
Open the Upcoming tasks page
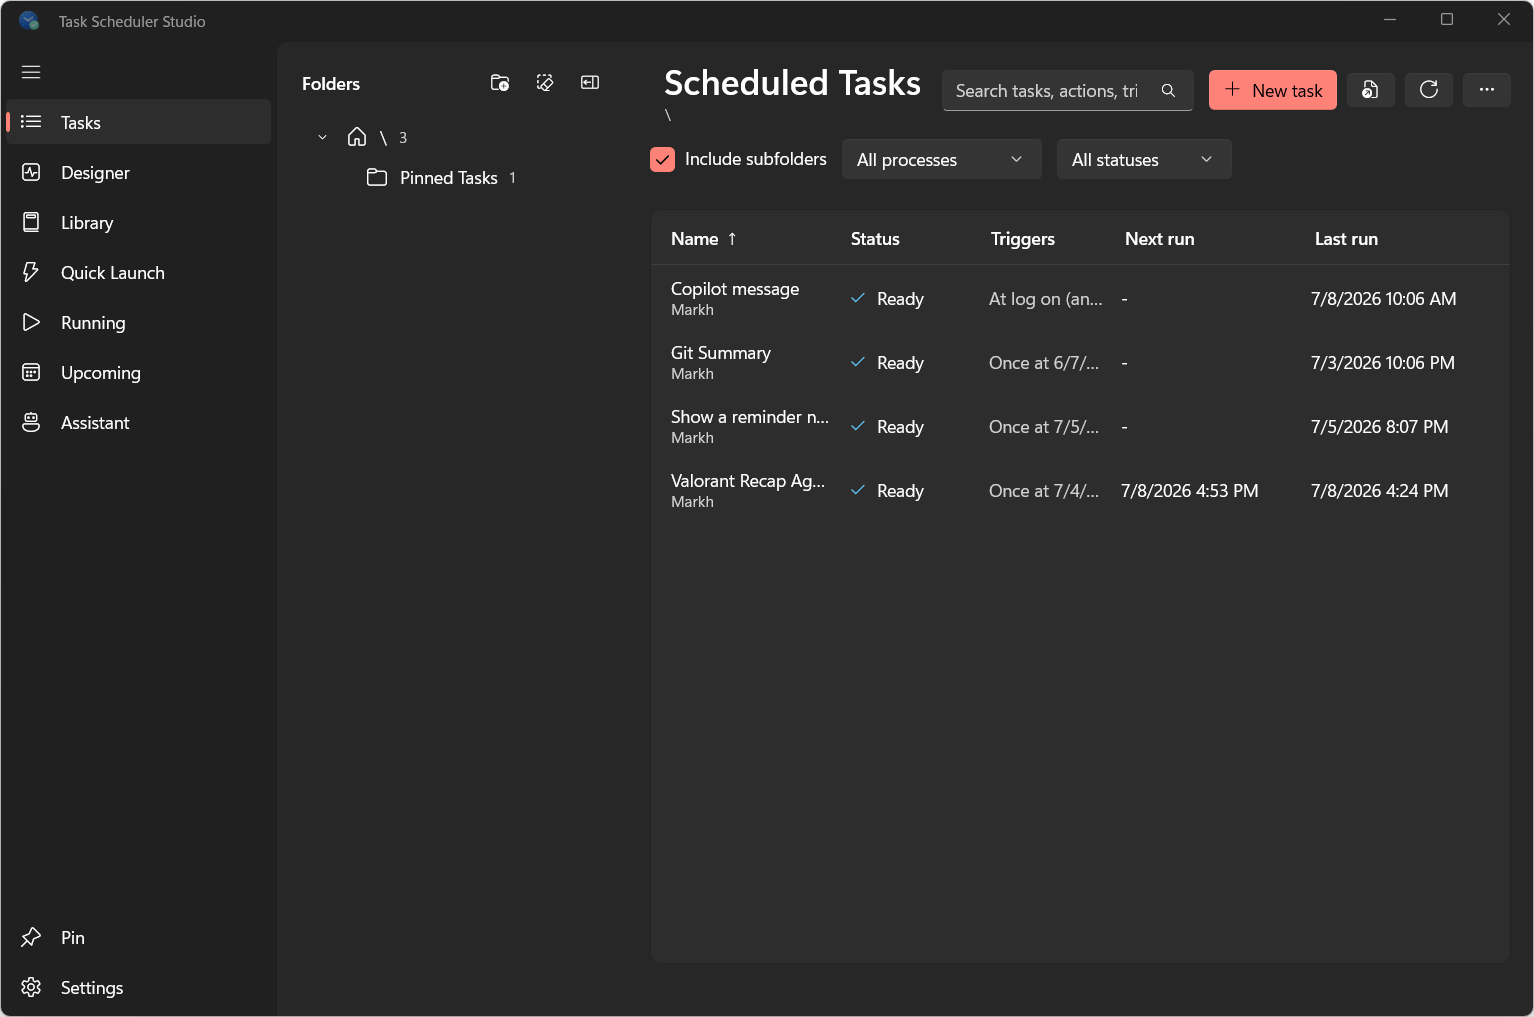click(139, 372)
